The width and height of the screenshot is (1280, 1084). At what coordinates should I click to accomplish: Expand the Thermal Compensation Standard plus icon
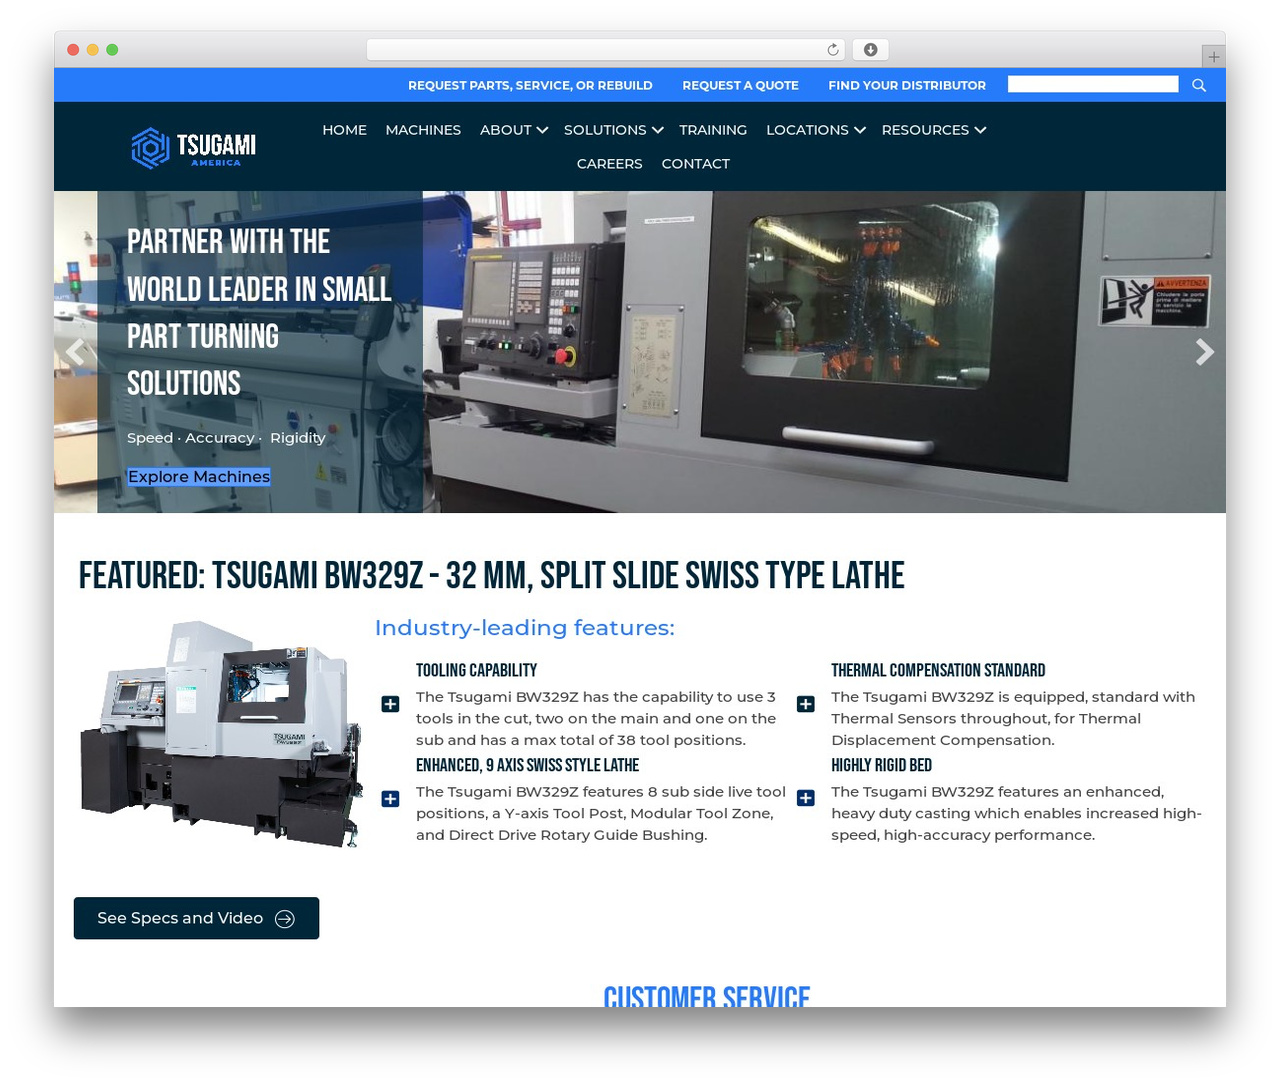(x=805, y=704)
